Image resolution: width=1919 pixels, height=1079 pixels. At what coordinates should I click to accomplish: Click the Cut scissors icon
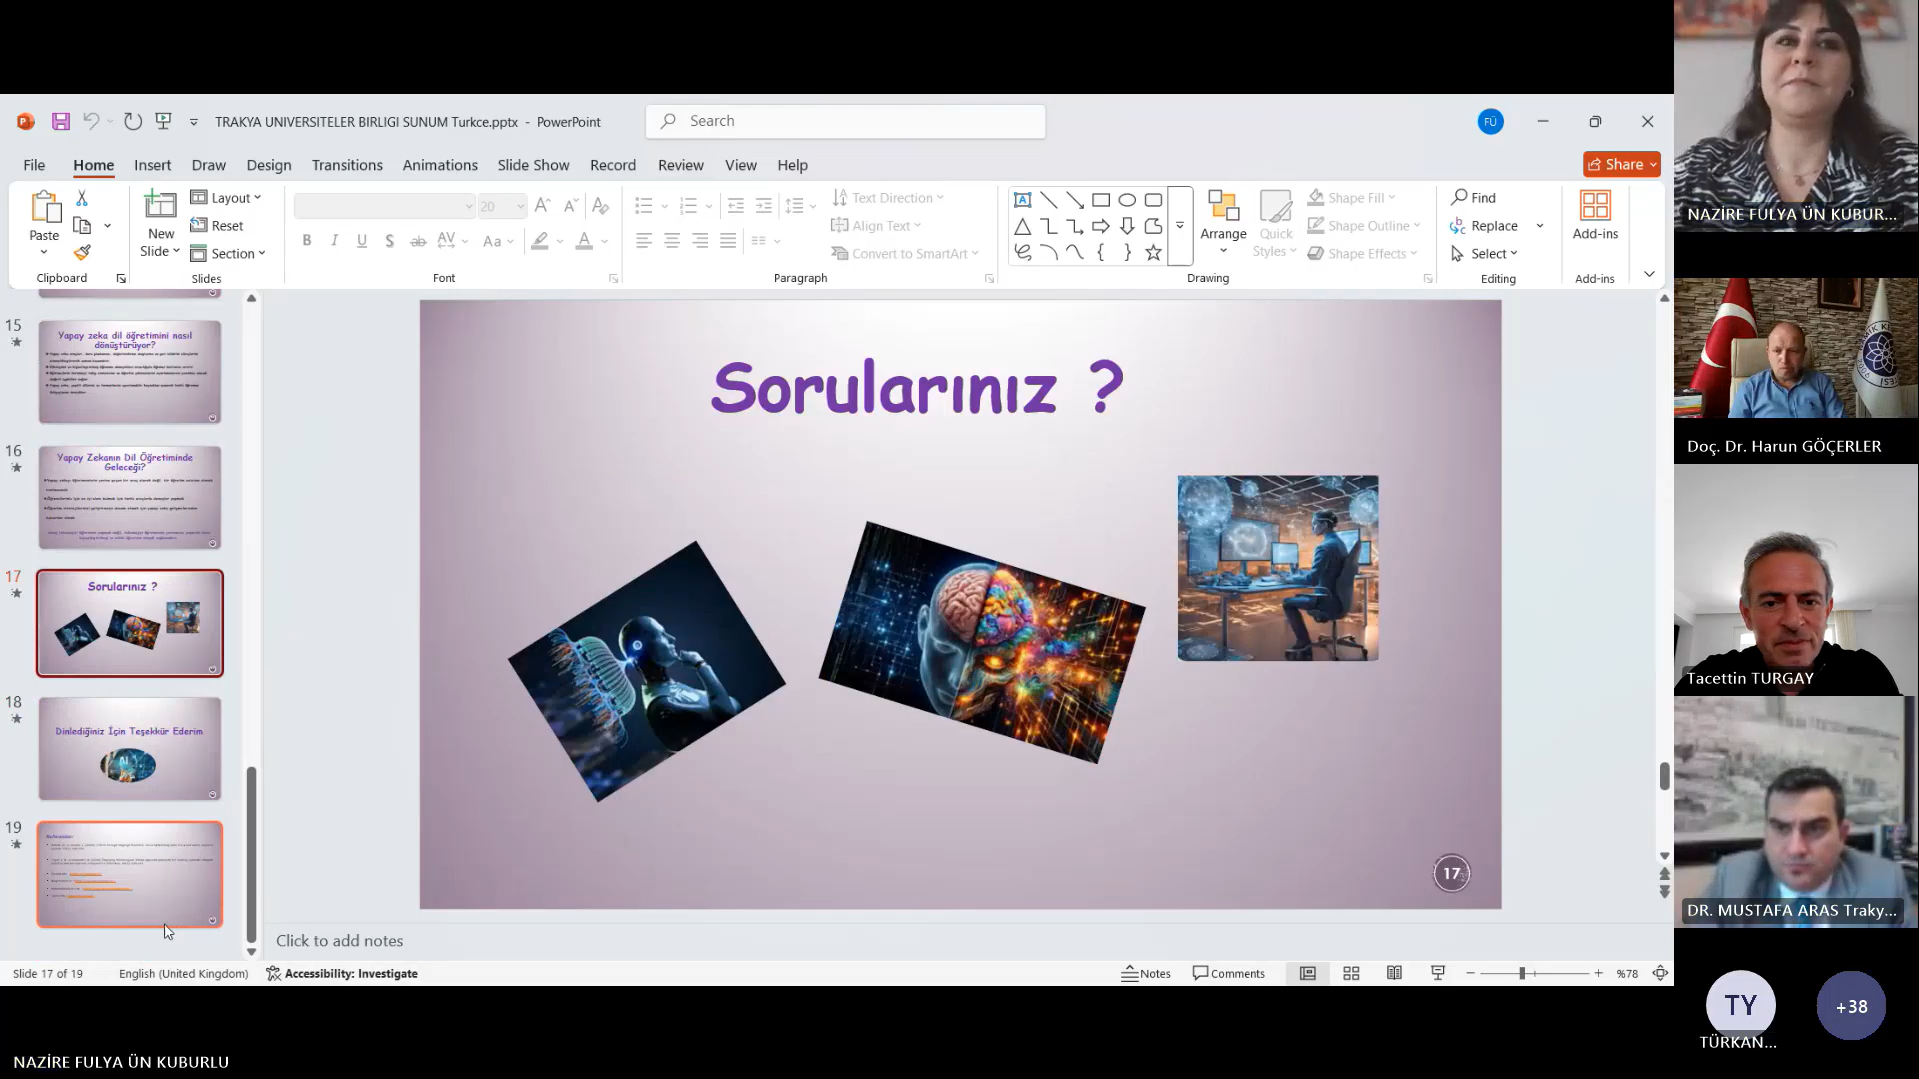[x=82, y=198]
